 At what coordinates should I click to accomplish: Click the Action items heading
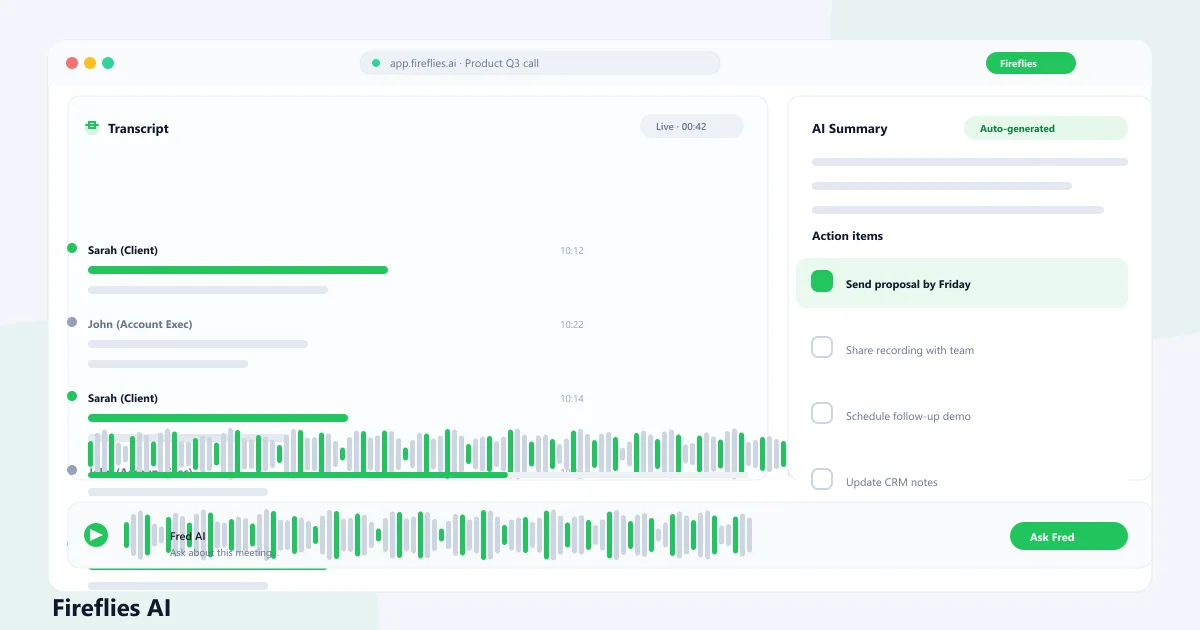847,236
